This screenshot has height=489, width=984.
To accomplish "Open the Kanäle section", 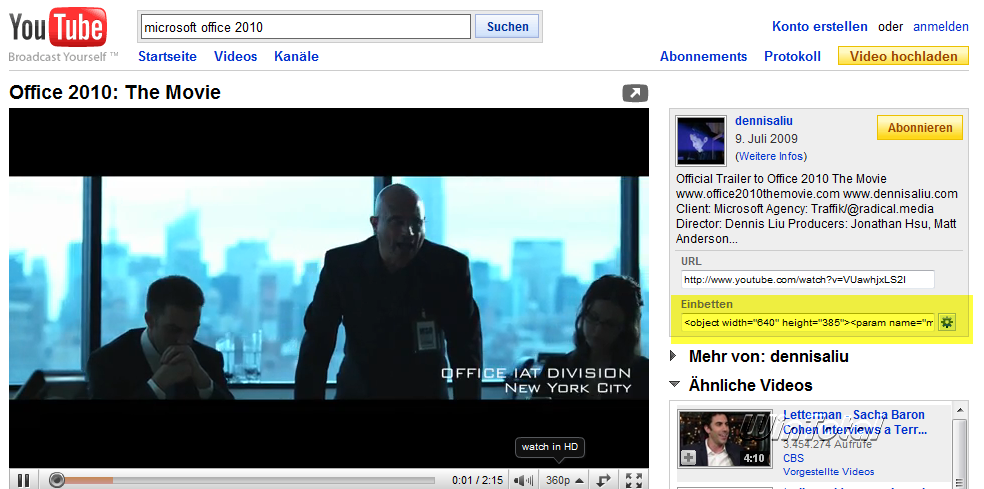I will click(x=296, y=56).
